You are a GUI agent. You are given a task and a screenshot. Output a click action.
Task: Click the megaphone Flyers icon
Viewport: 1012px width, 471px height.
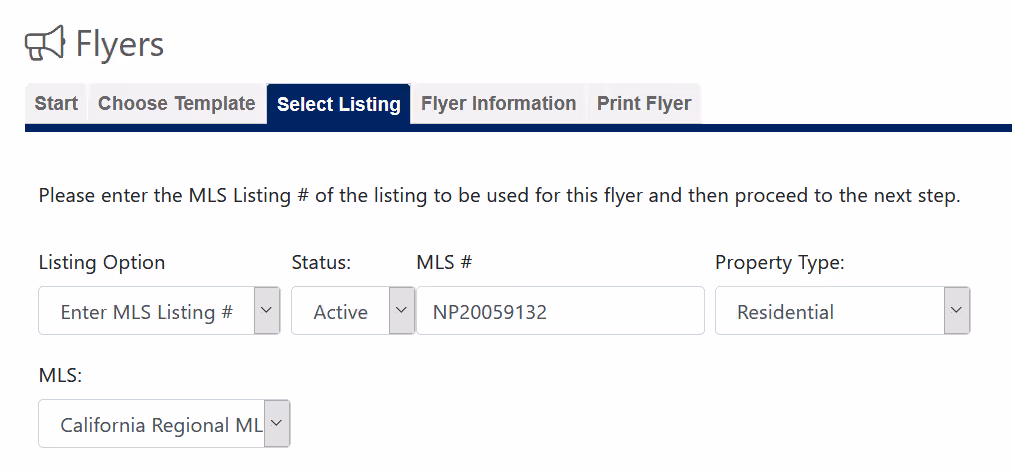click(x=45, y=44)
